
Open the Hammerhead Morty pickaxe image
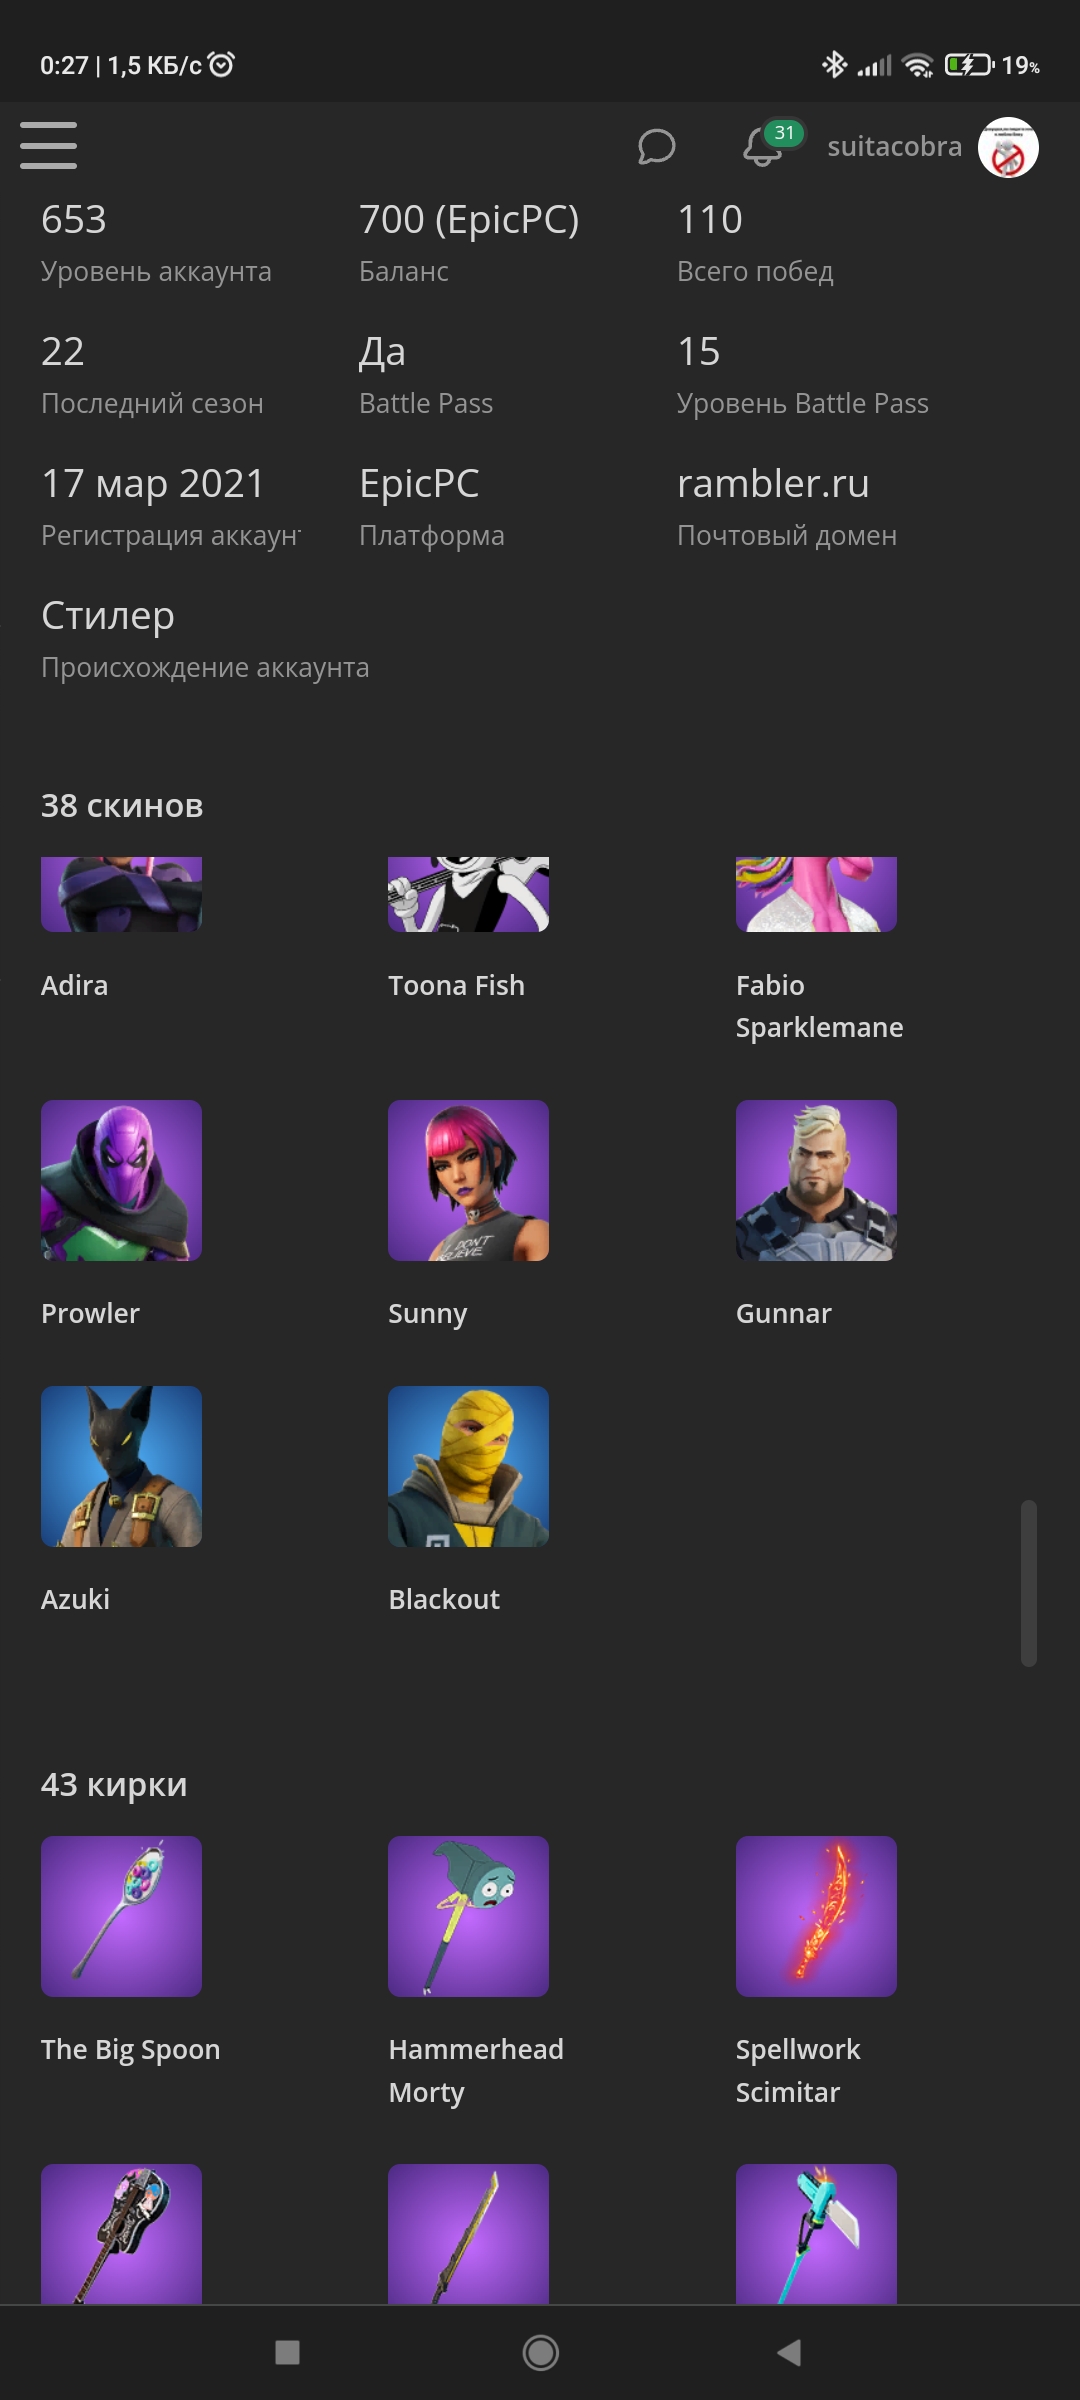pos(468,1916)
